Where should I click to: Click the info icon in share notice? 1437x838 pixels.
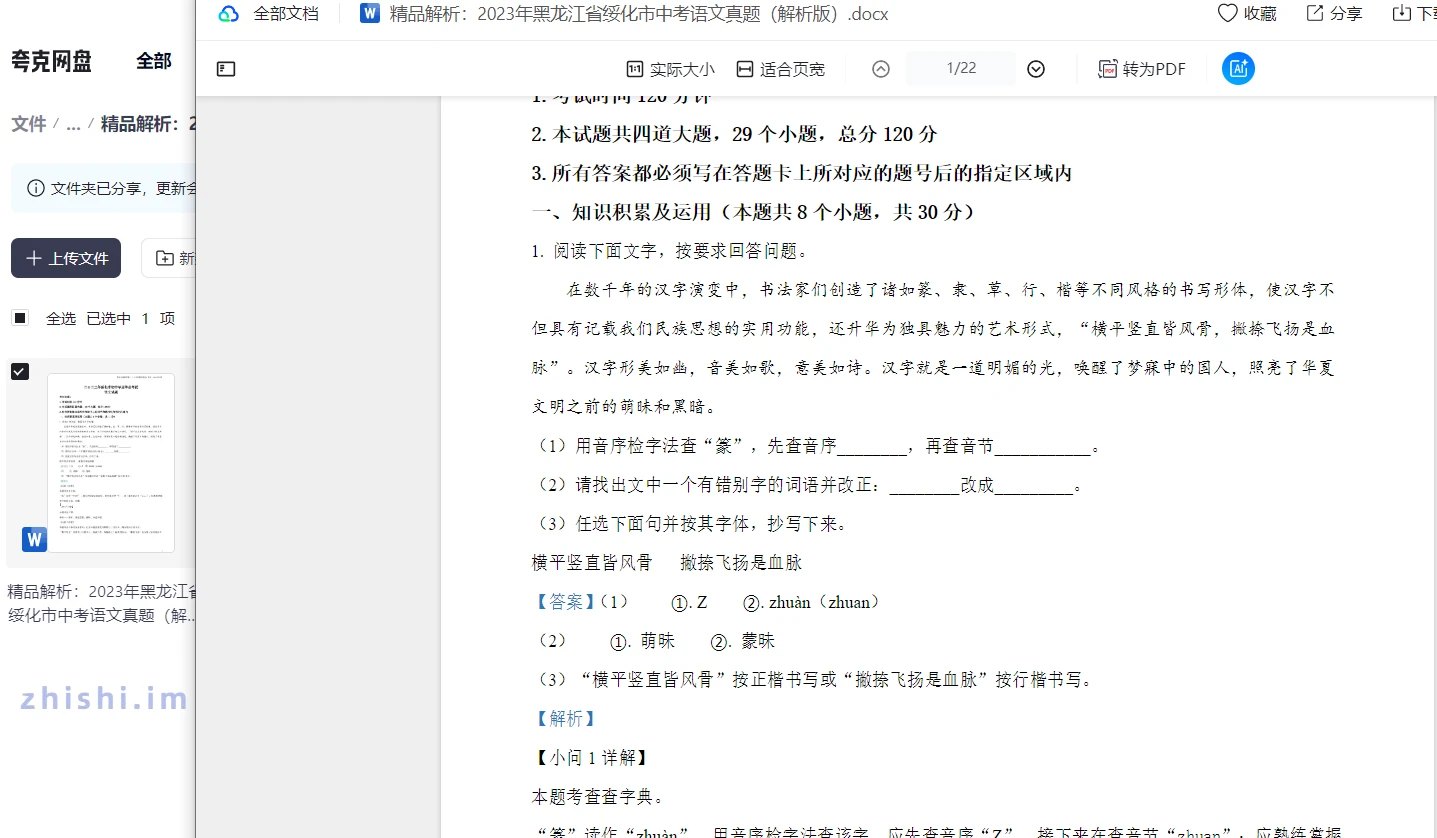pos(36,188)
